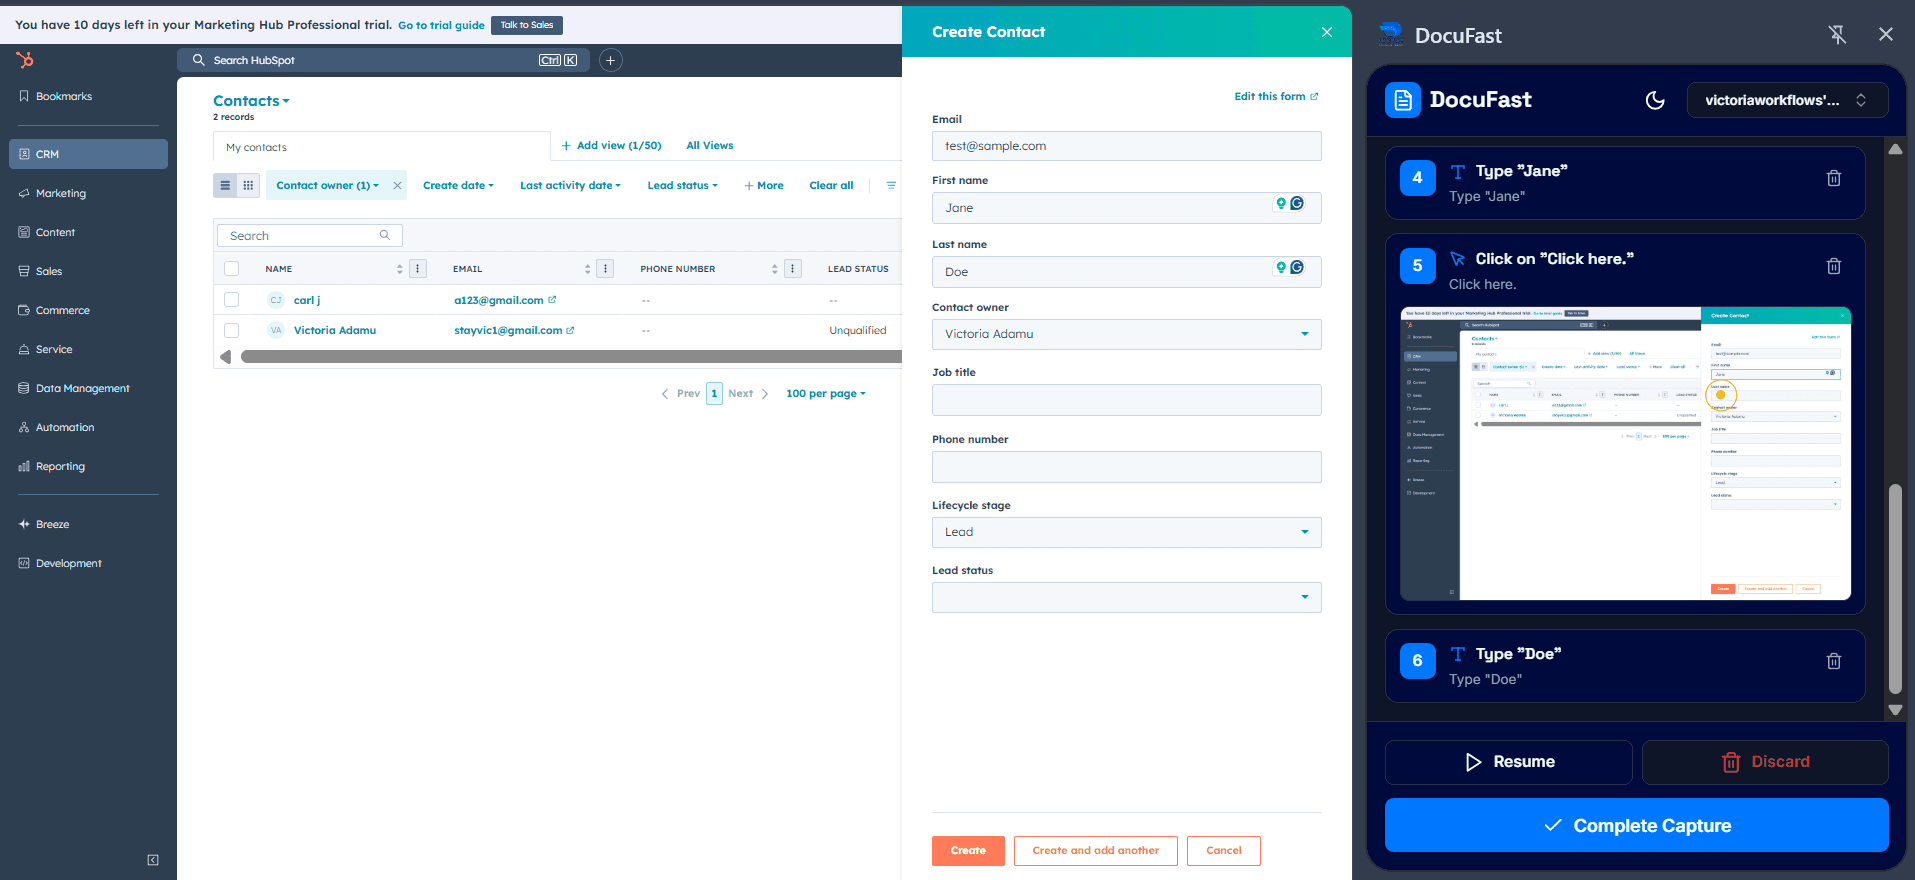1915x880 pixels.
Task: Open advanced filters icon
Action: 891,185
